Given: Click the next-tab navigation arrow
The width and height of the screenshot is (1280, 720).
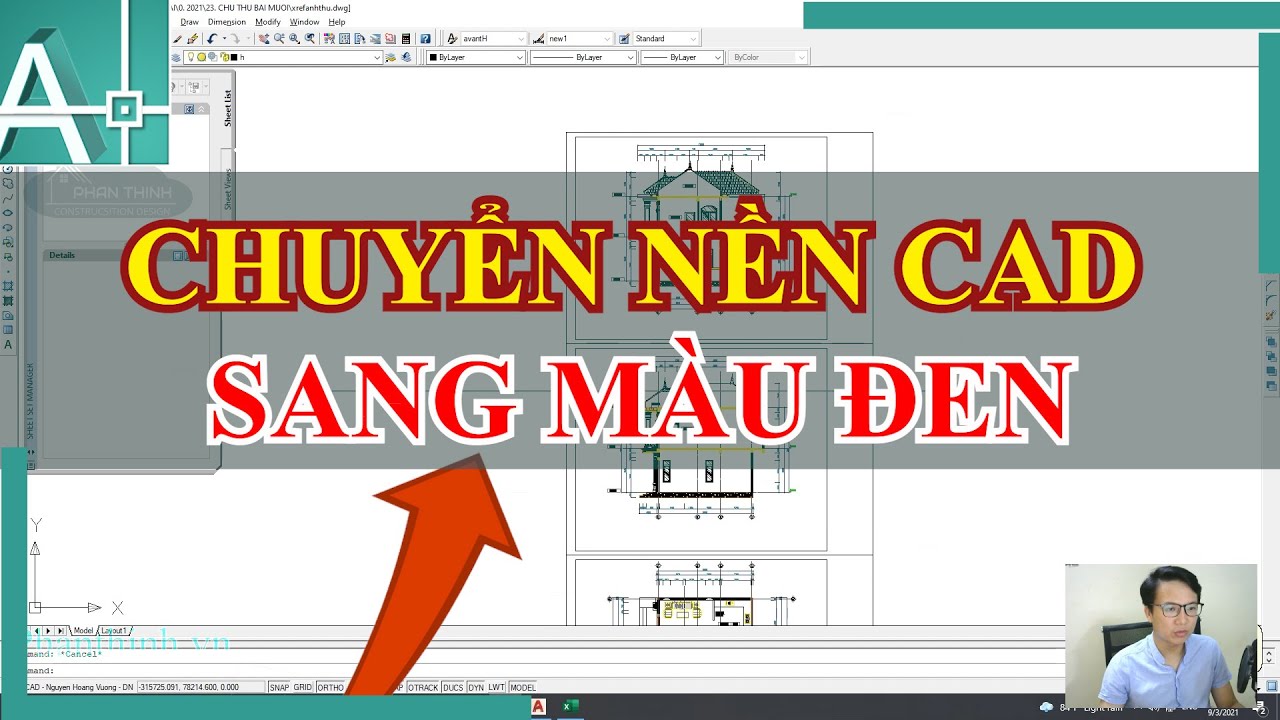Looking at the screenshot, I should coord(48,631).
